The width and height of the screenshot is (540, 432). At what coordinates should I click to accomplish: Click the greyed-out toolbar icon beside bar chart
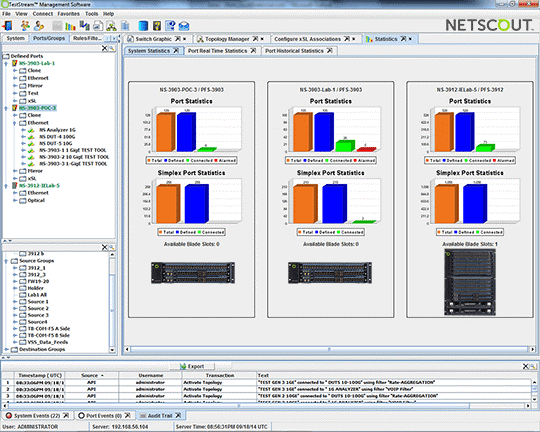(57, 26)
